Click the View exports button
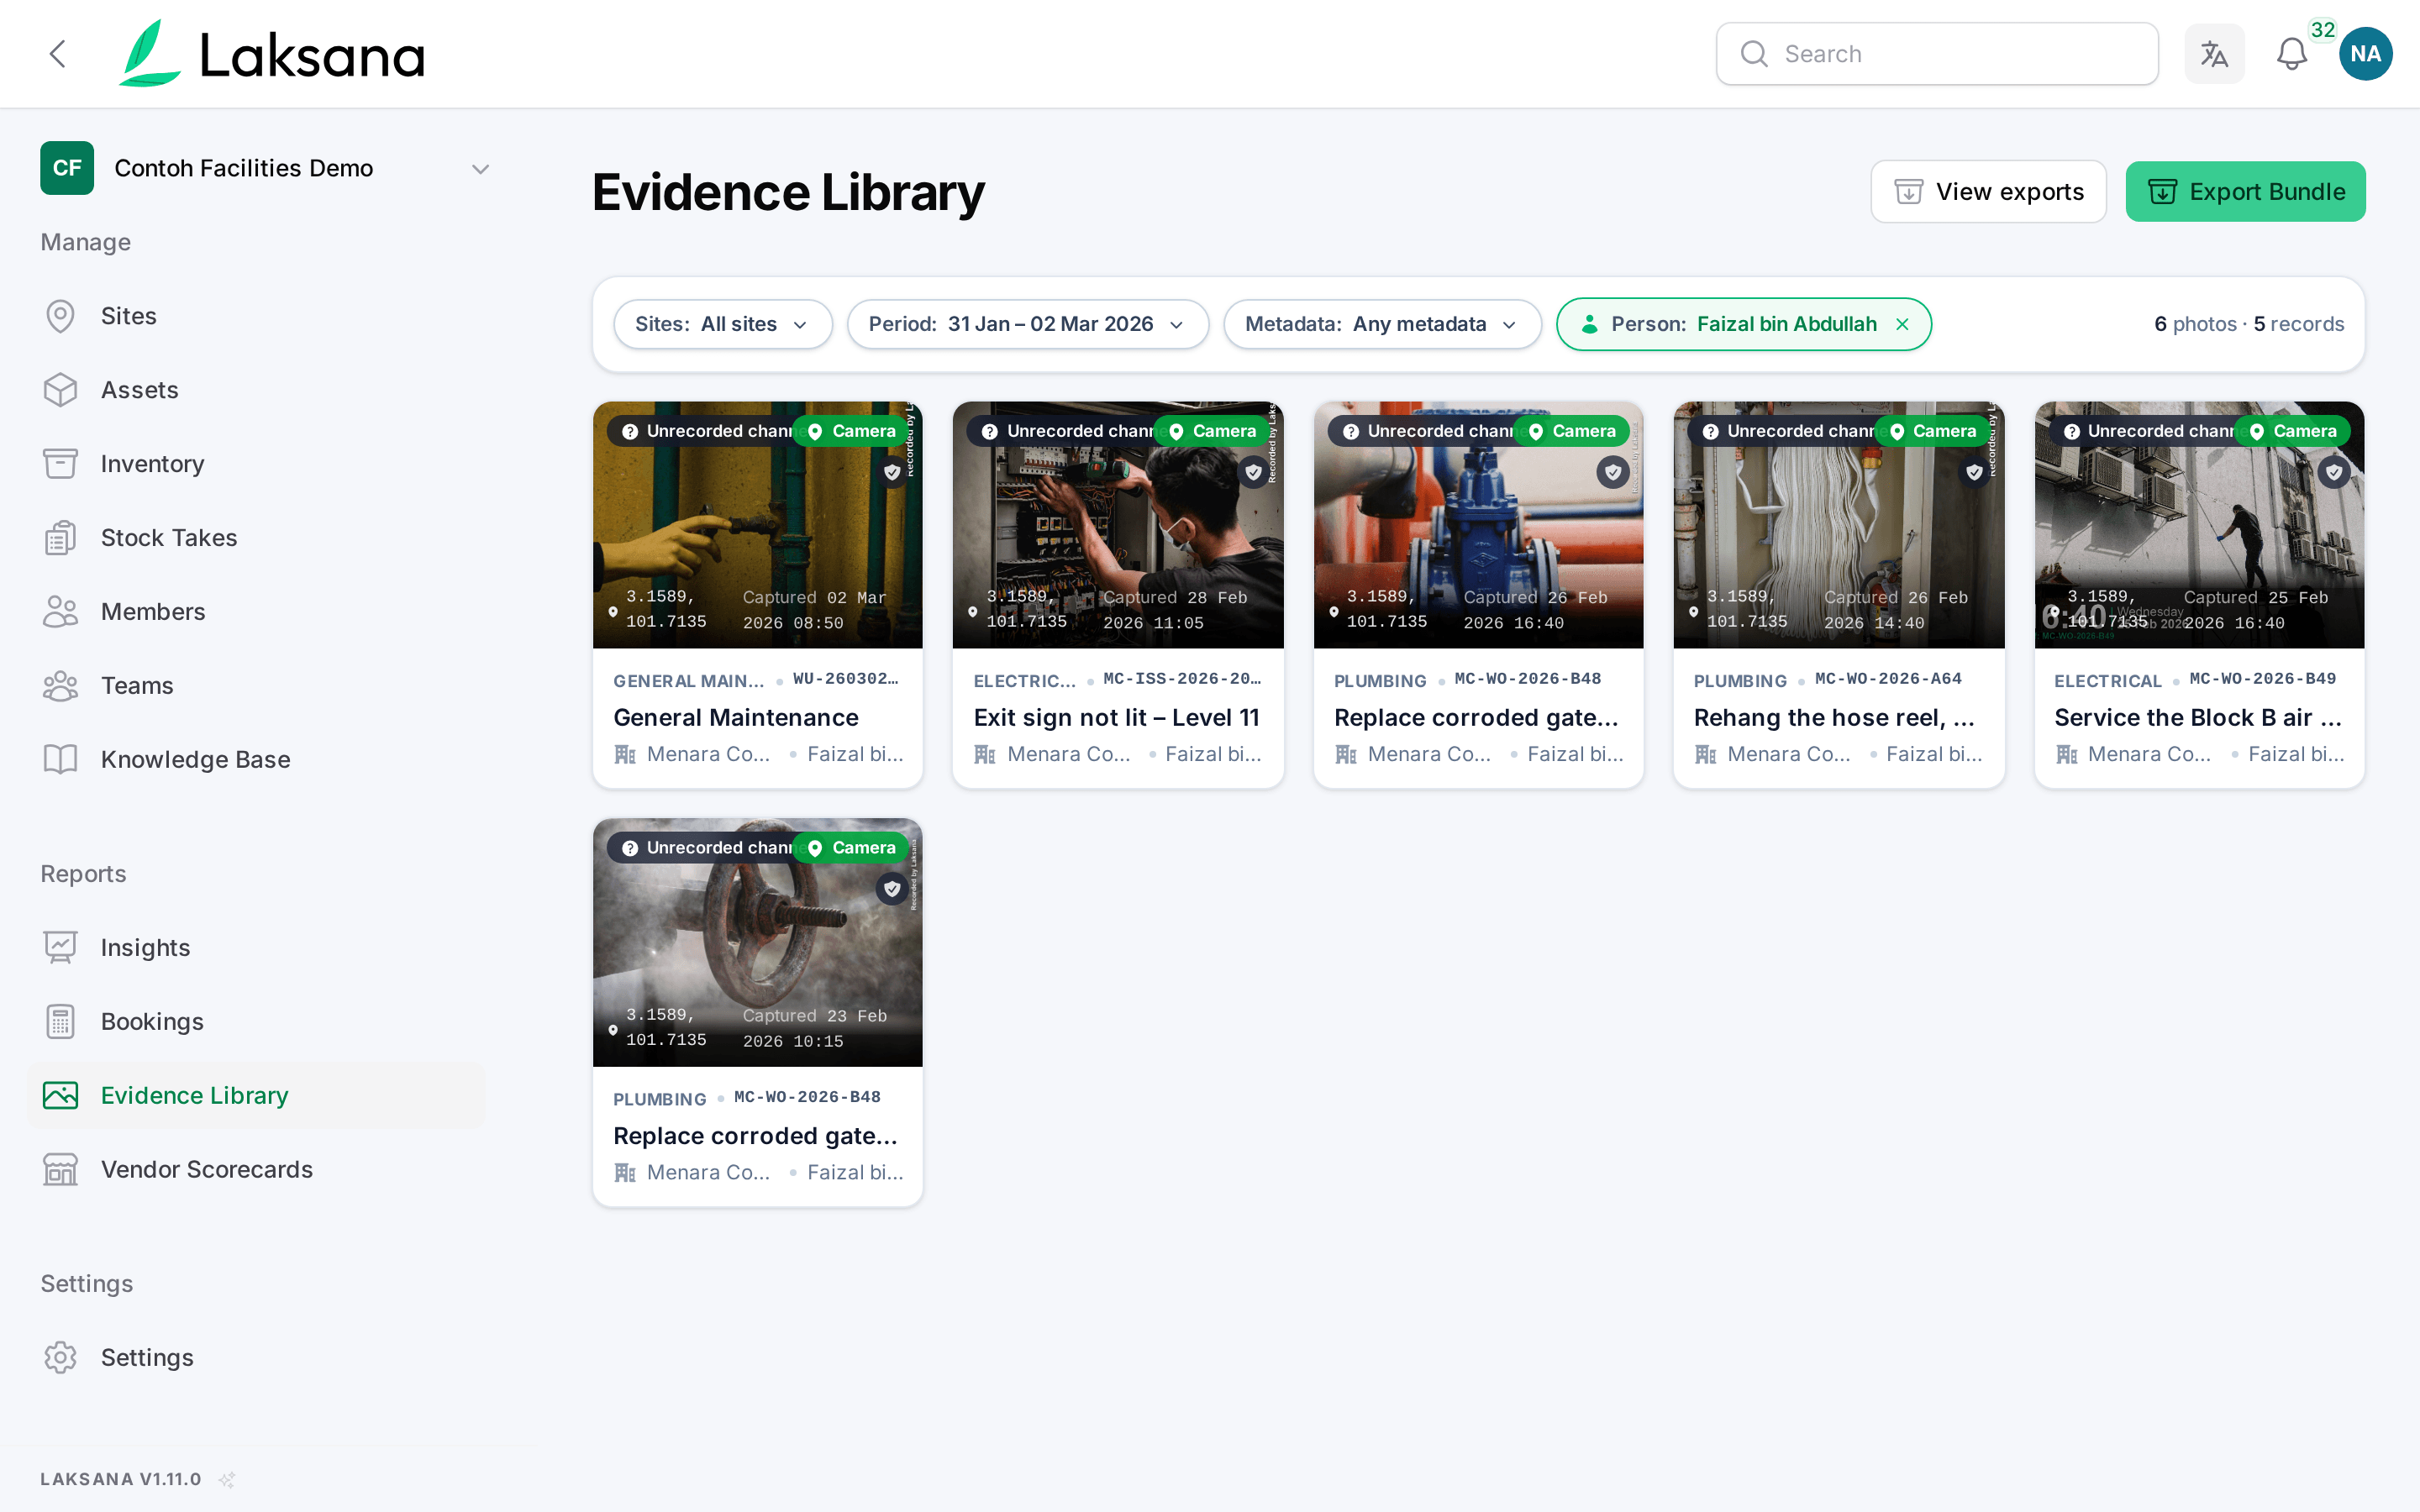The image size is (2420, 1512). point(1988,192)
